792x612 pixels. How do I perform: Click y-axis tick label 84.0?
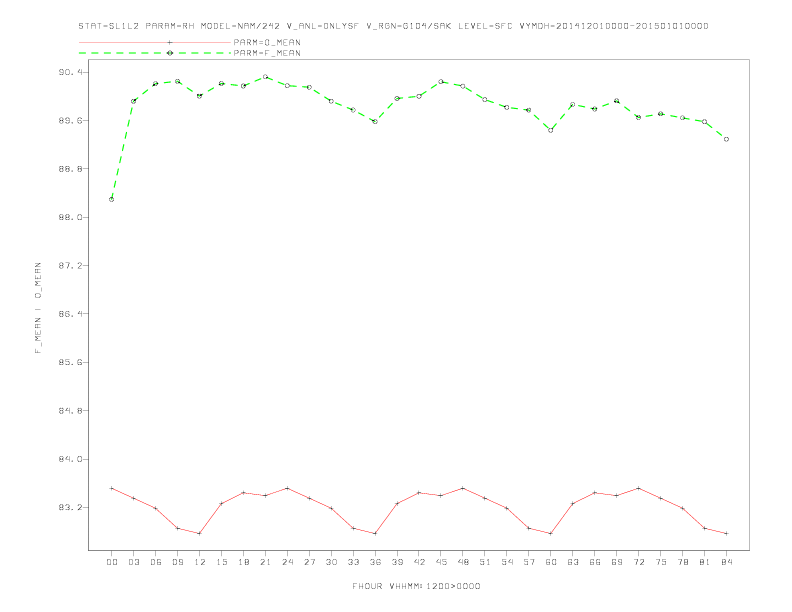[70, 459]
